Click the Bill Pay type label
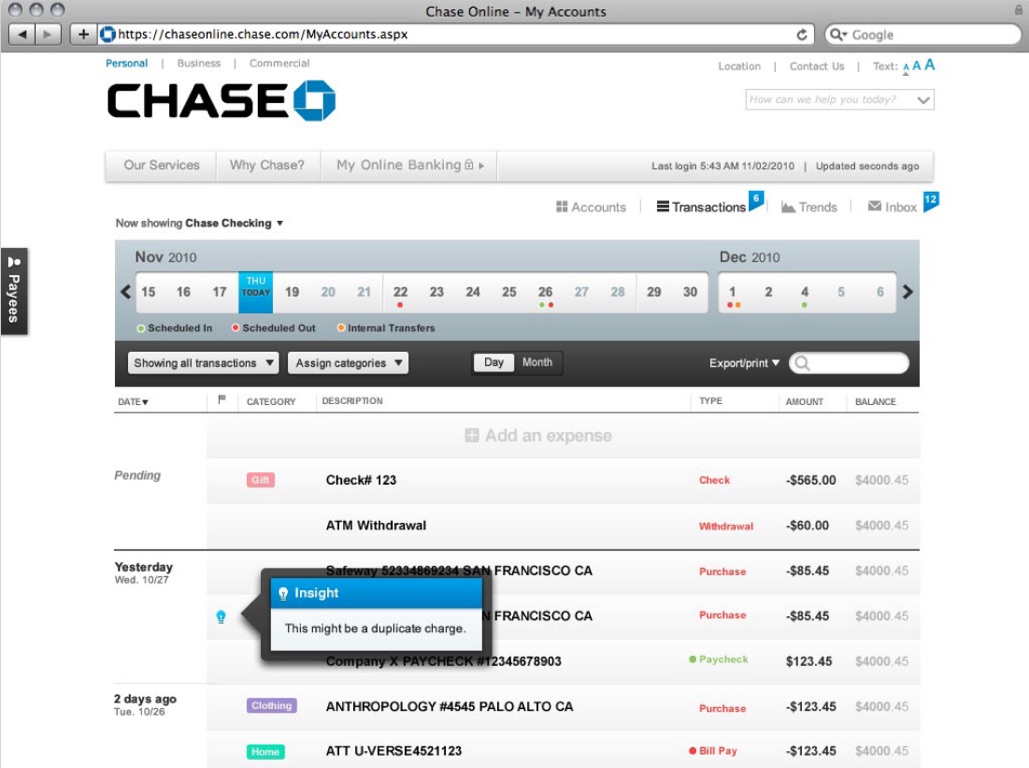The height and width of the screenshot is (768, 1029). pyautogui.click(x=718, y=750)
